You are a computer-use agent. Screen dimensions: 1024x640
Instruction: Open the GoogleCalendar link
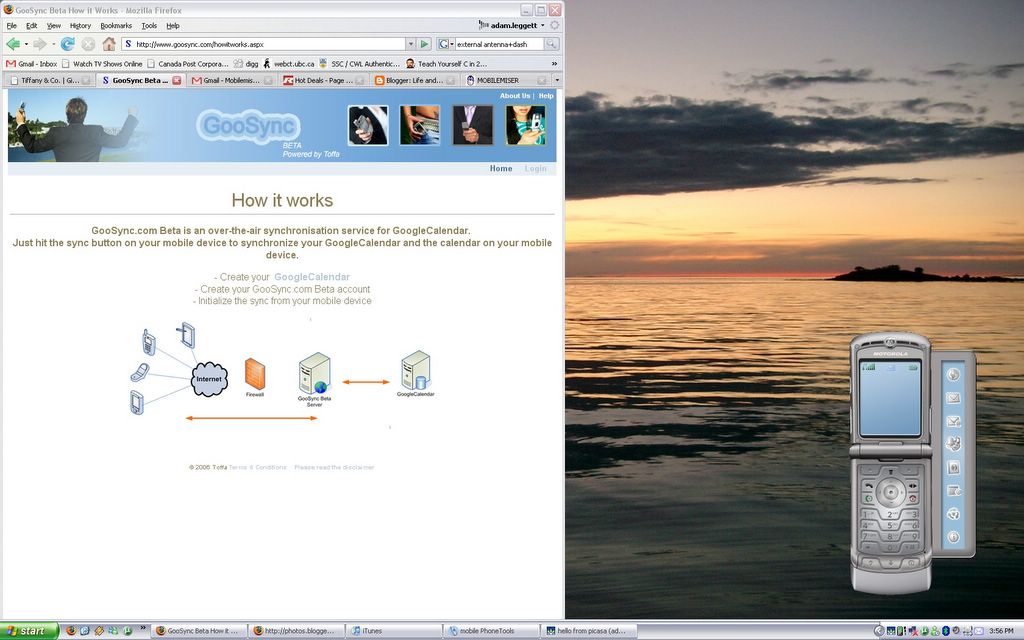click(312, 277)
